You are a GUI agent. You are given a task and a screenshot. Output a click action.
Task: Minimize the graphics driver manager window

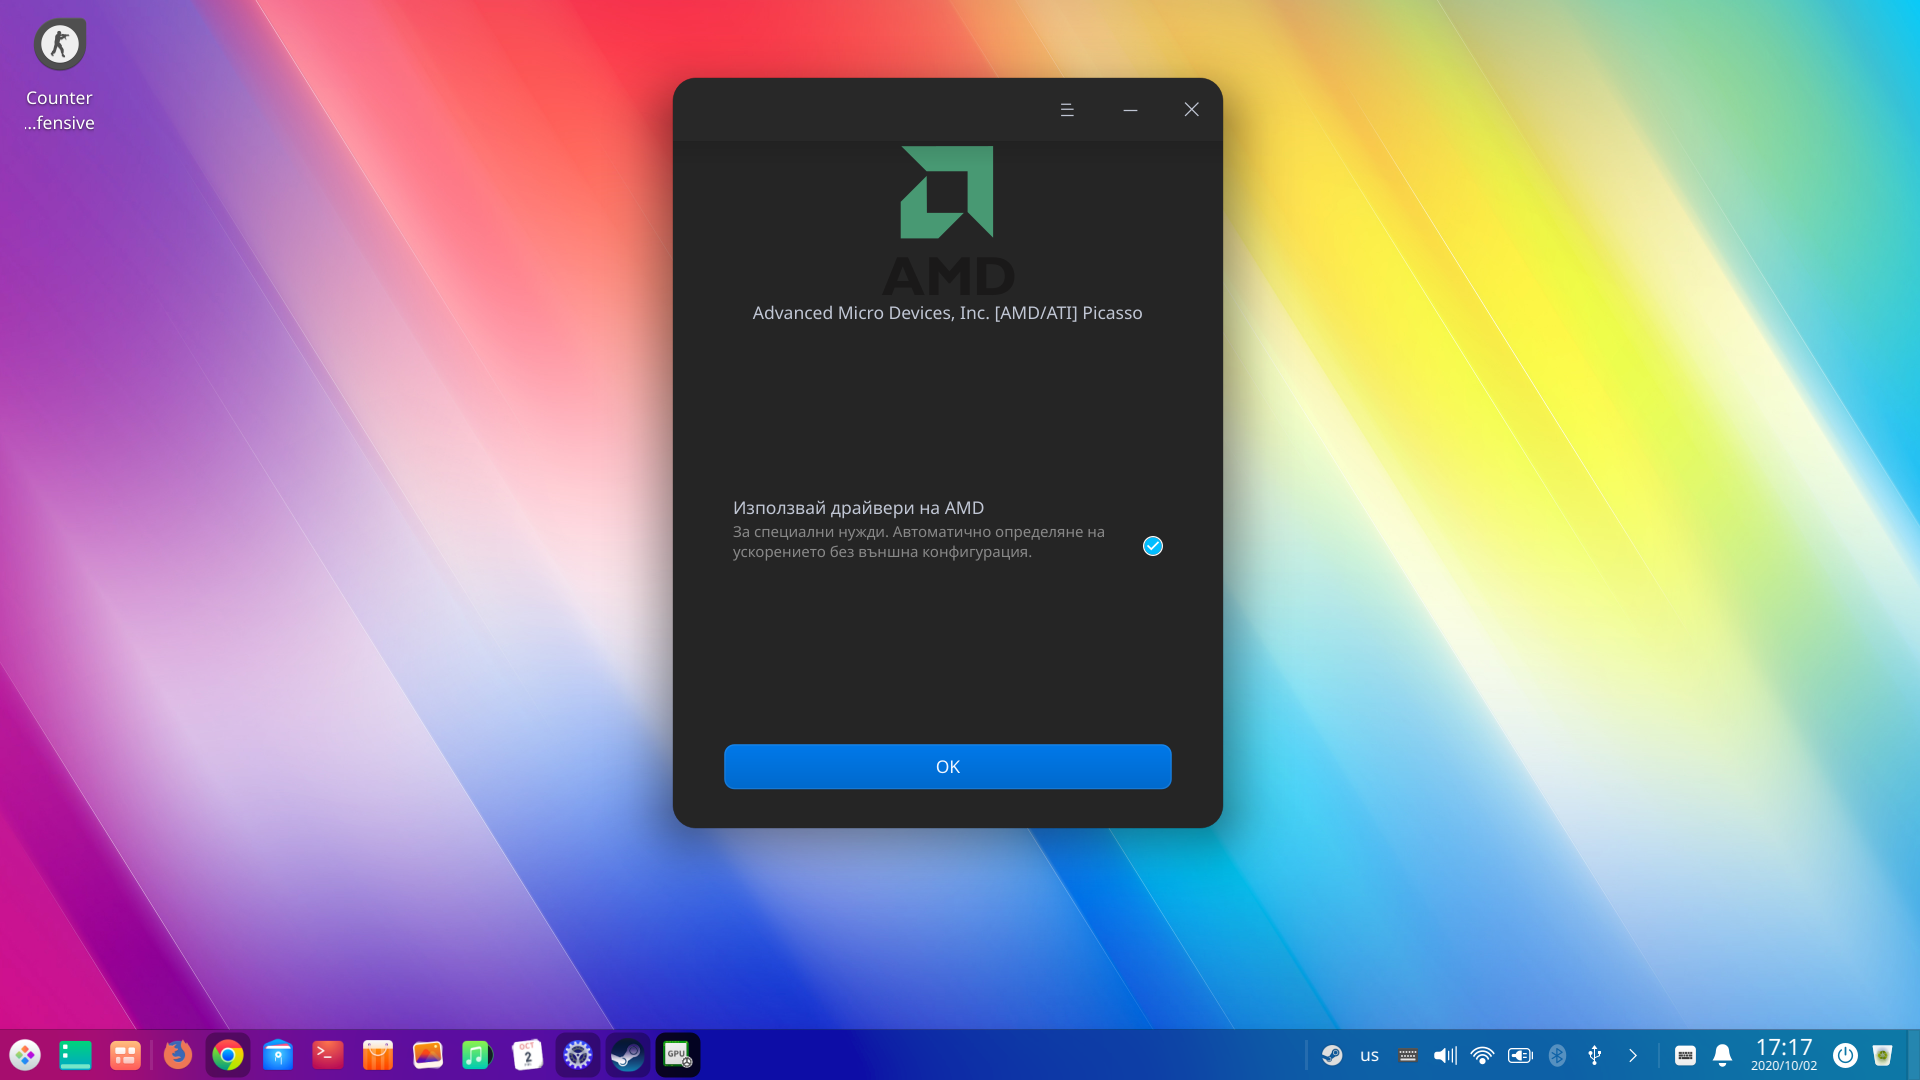click(1130, 110)
